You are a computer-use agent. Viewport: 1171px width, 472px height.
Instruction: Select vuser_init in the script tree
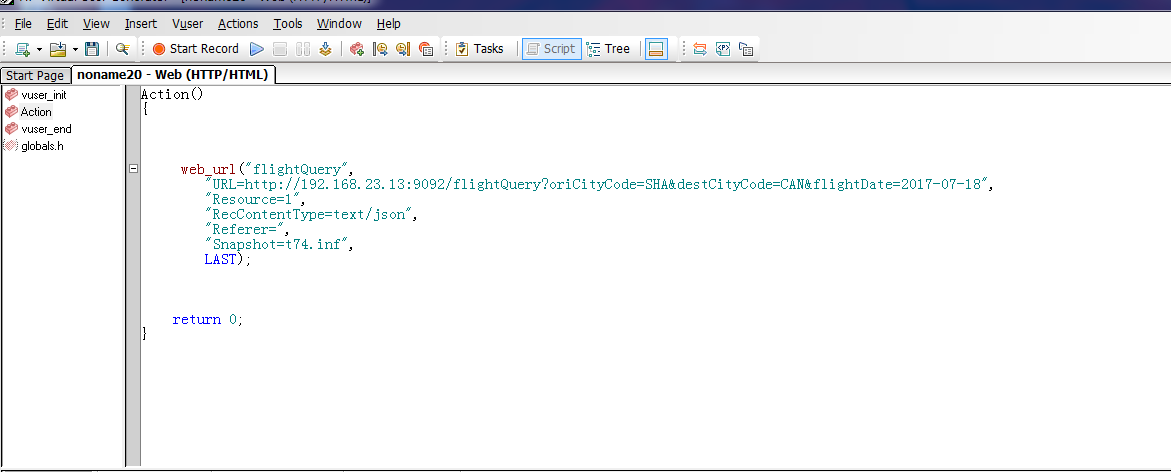[x=43, y=95]
